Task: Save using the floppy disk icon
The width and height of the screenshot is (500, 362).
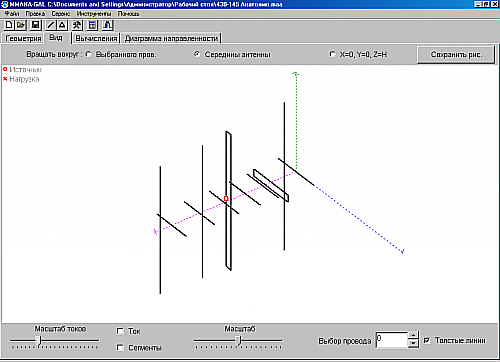Action: pos(36,25)
